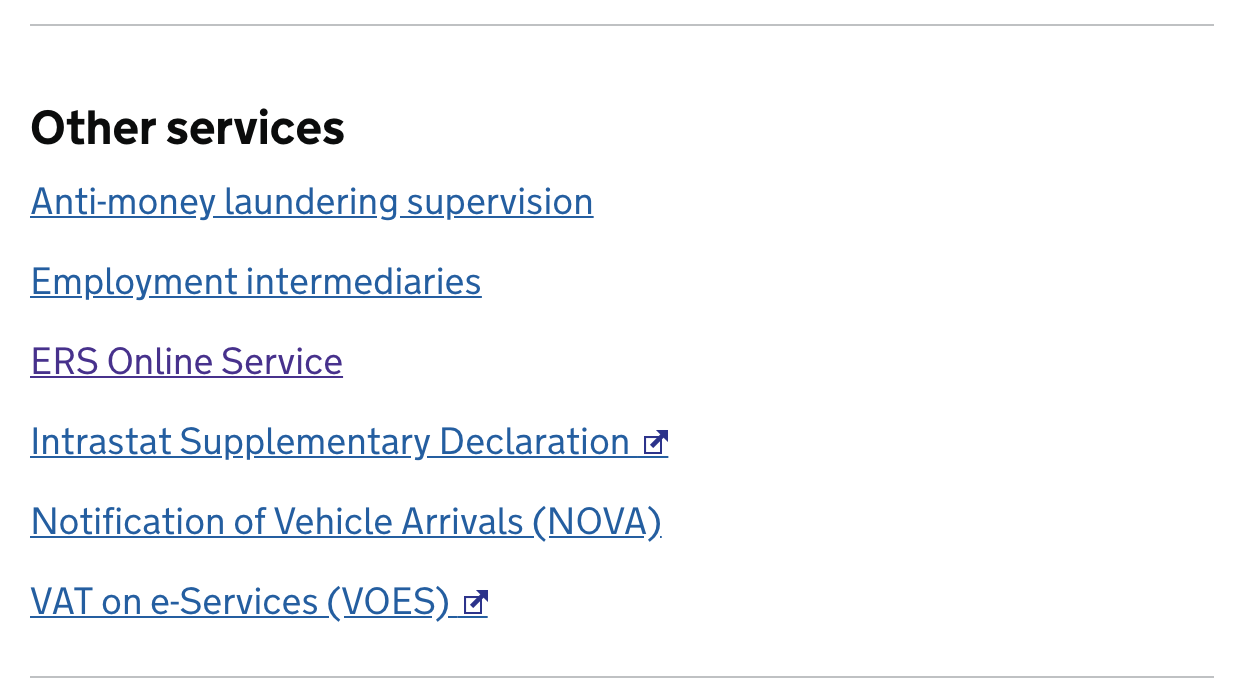Click the word 'Employment' in the second link

pos(134,283)
